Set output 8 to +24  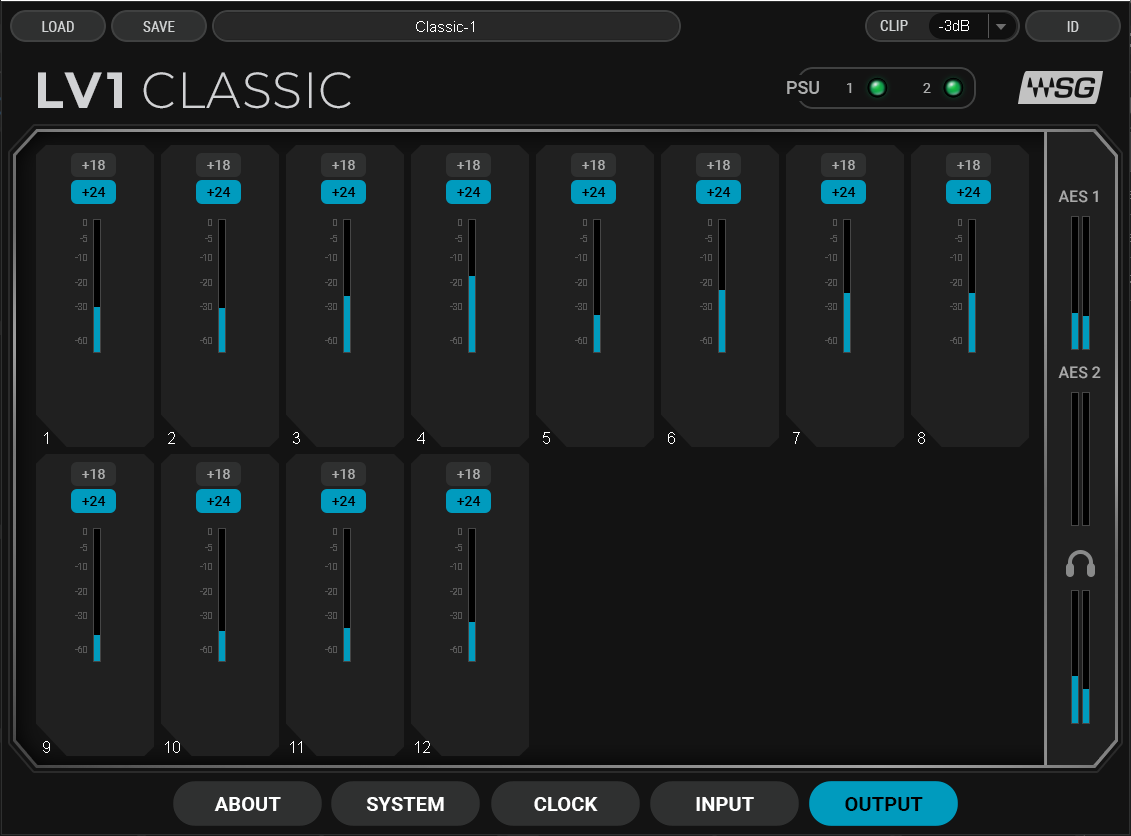[x=969, y=193]
